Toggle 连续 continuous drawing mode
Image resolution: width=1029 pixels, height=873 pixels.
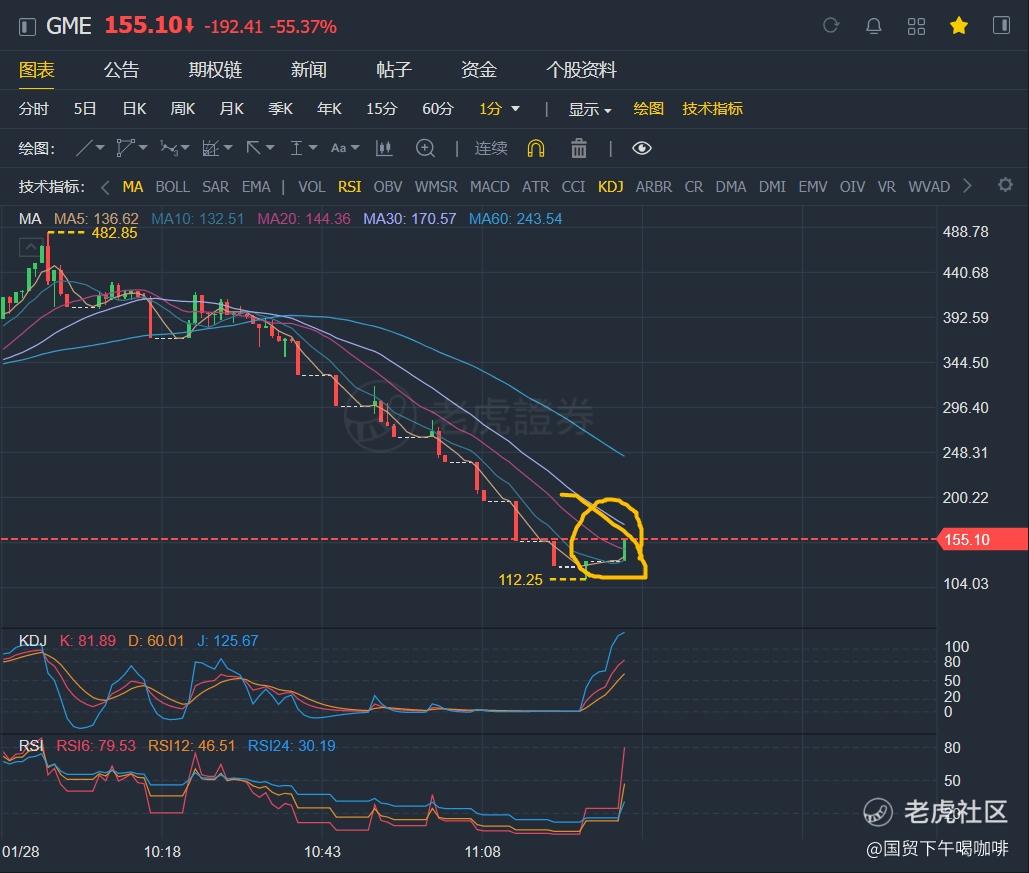[491, 148]
